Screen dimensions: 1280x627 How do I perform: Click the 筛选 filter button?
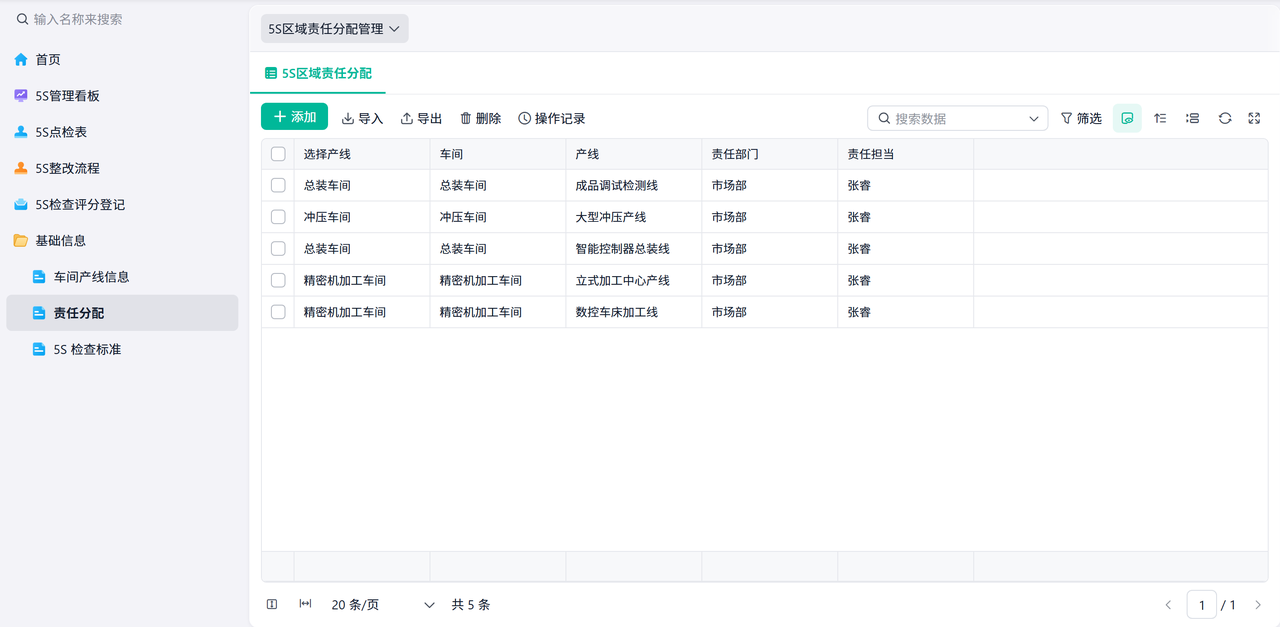click(1081, 118)
